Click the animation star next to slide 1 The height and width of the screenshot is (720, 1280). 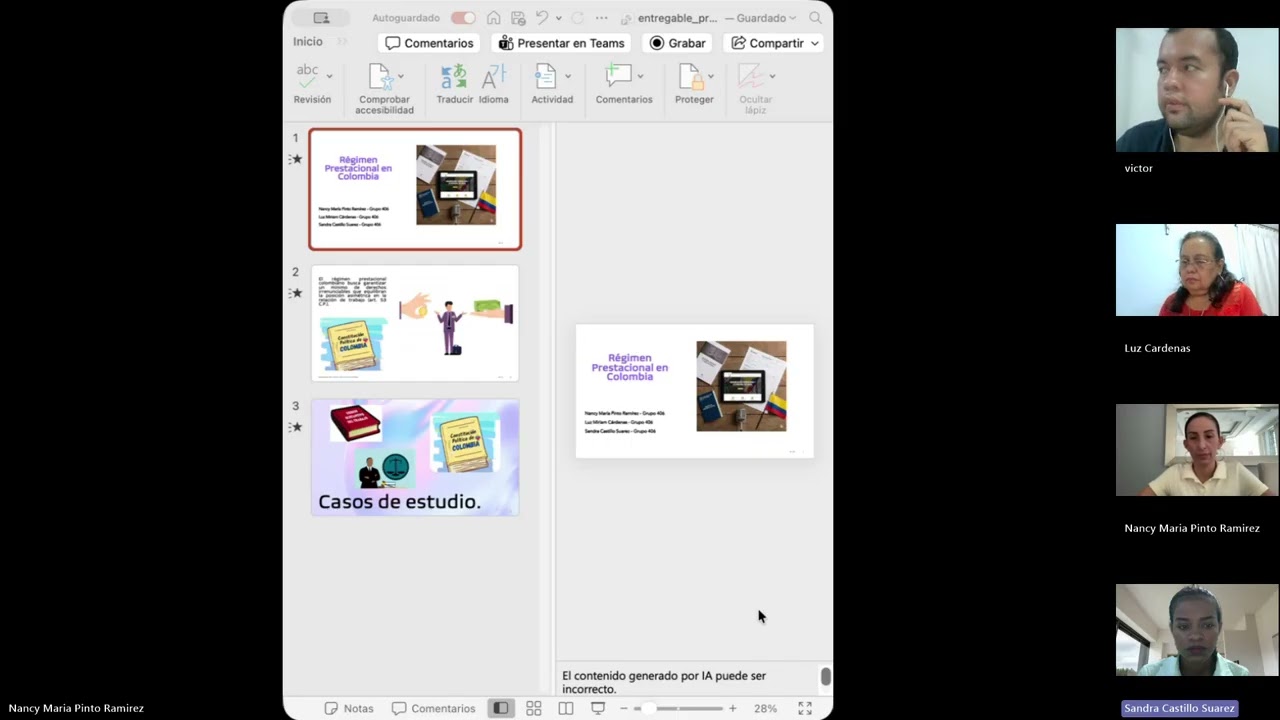pos(296,159)
